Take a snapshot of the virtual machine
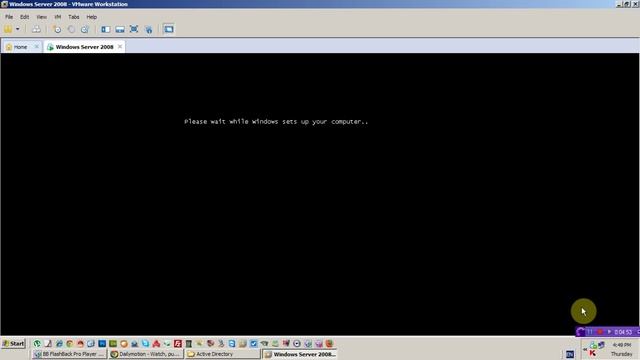640x360 pixels. pos(57,29)
